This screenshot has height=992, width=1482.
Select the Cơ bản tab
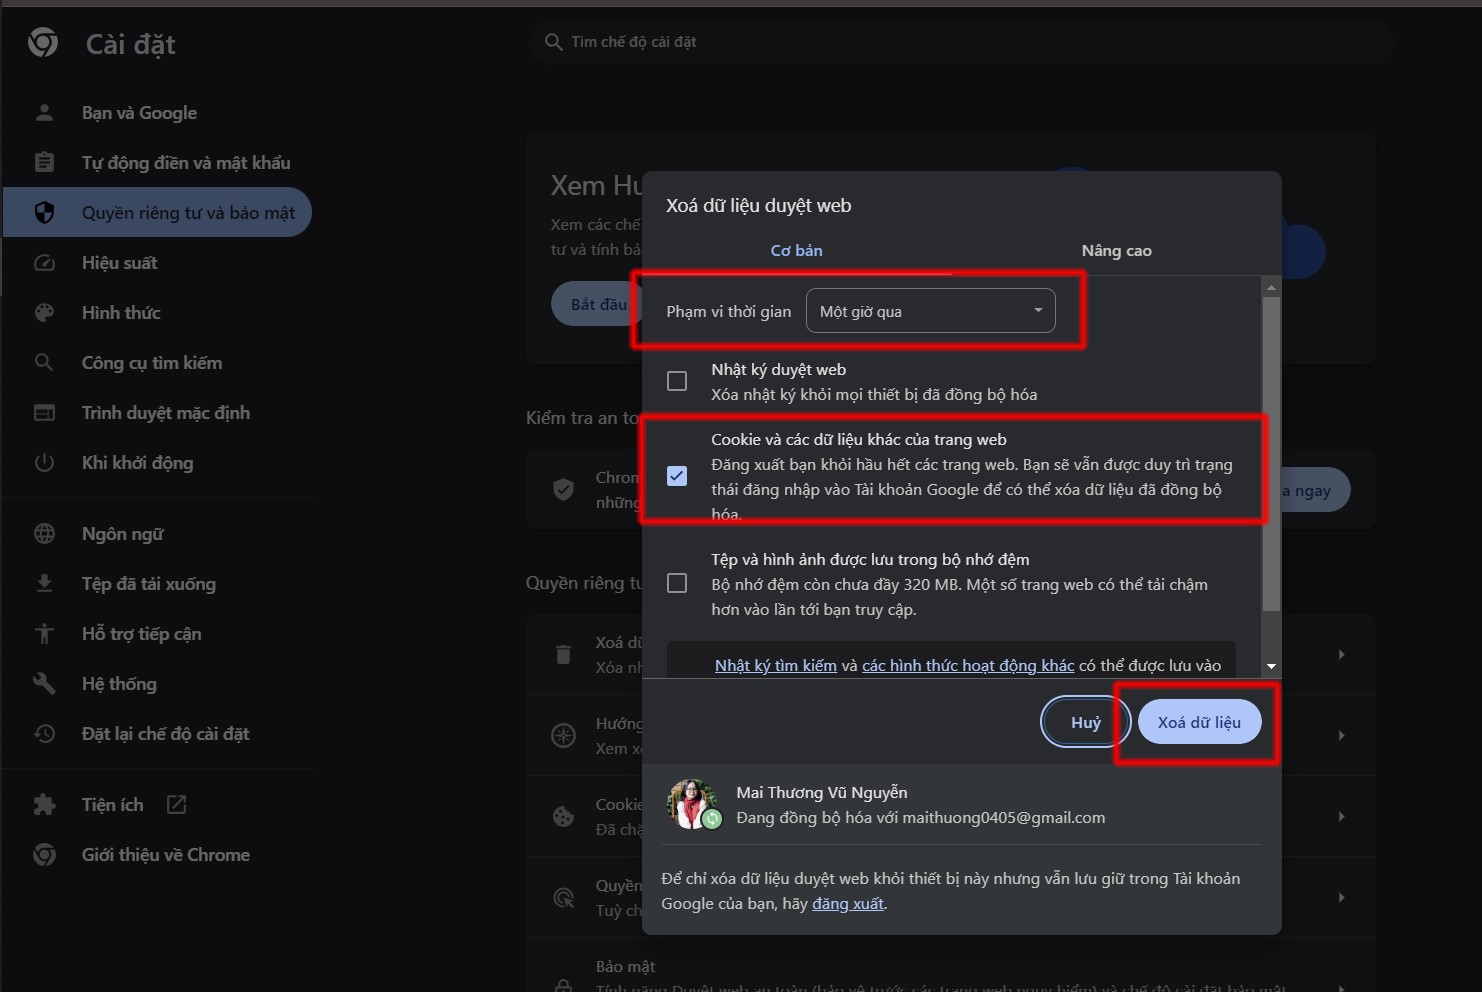(796, 251)
